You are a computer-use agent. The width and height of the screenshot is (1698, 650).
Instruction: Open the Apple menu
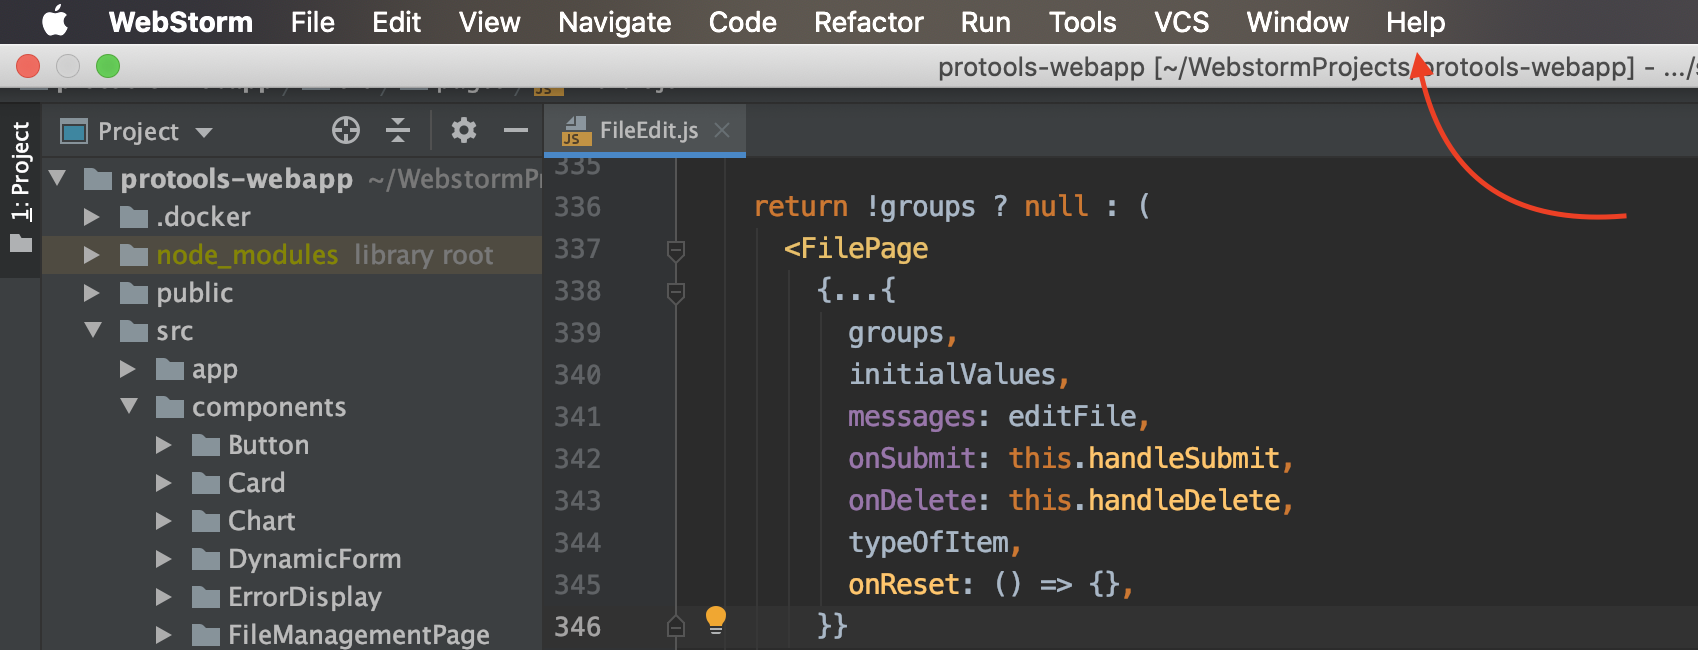coord(55,21)
